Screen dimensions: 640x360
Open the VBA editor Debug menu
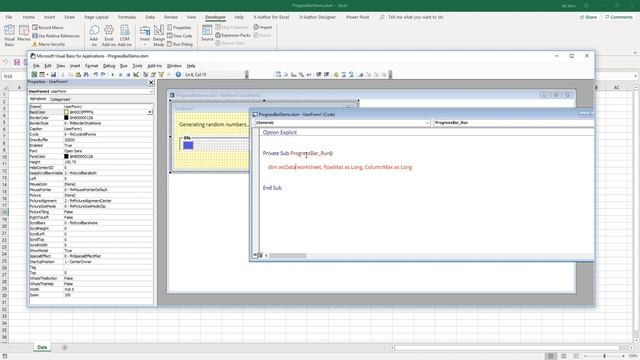coord(109,66)
